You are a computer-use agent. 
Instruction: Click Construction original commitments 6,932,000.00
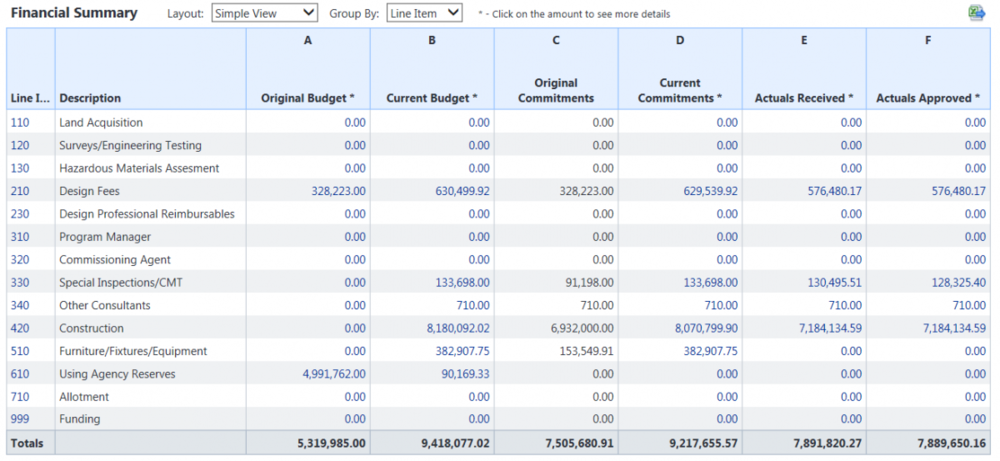[x=581, y=328]
